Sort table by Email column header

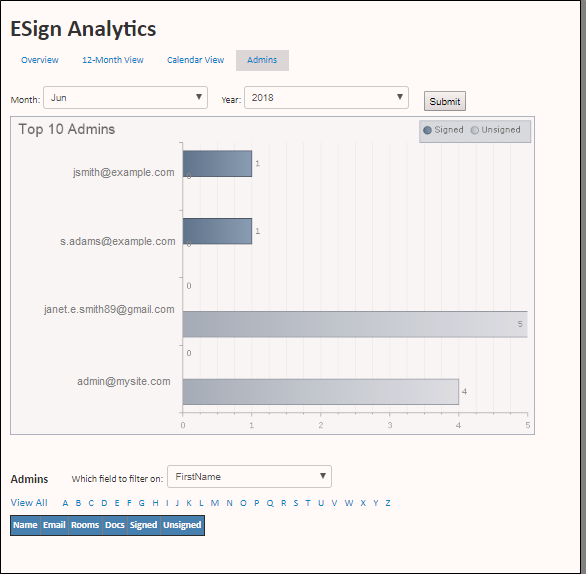coord(54,525)
